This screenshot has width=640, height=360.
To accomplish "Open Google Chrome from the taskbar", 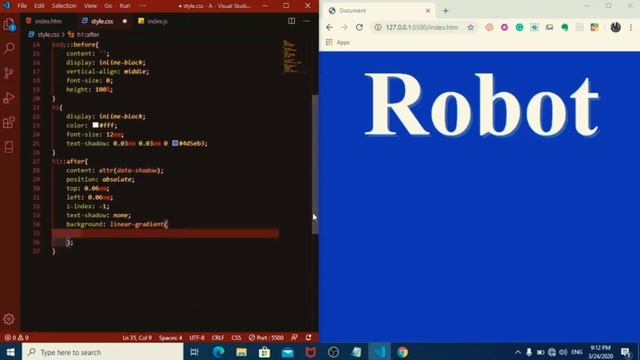I will pos(402,352).
